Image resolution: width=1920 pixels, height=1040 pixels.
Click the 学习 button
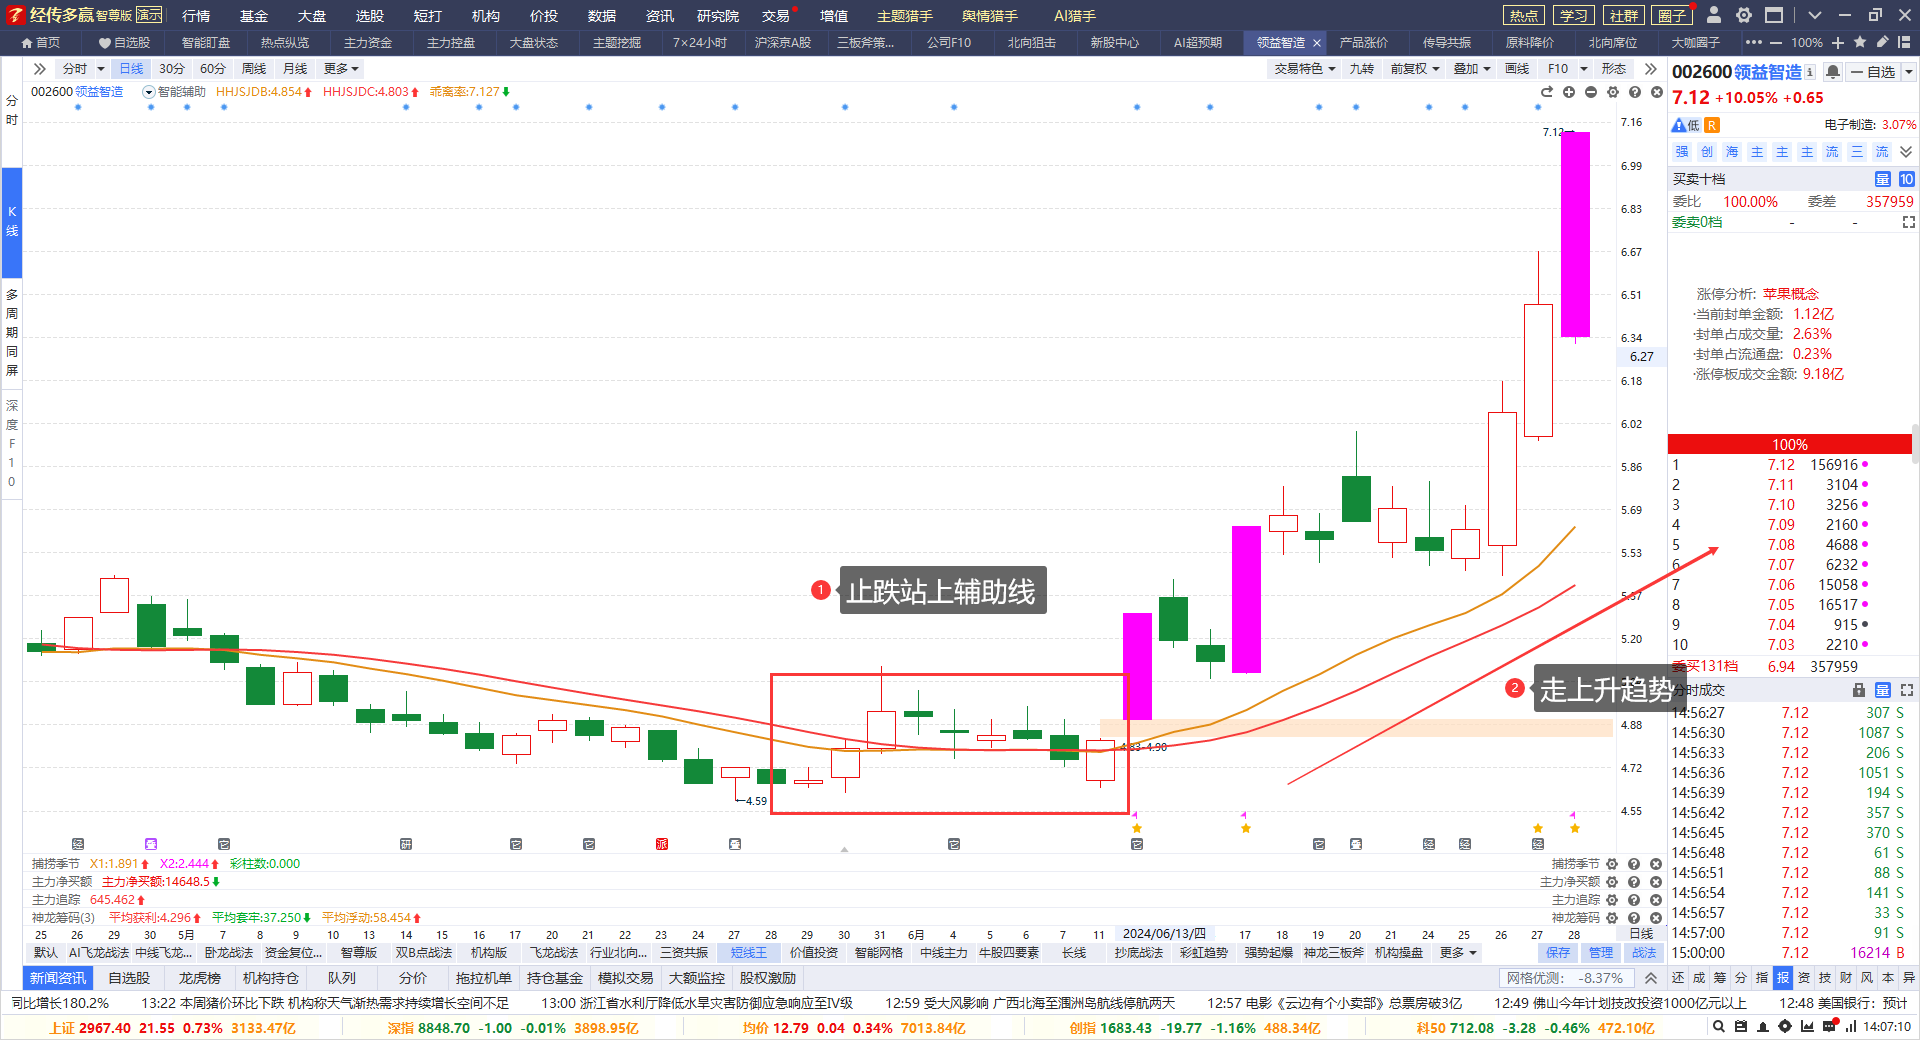click(1574, 15)
